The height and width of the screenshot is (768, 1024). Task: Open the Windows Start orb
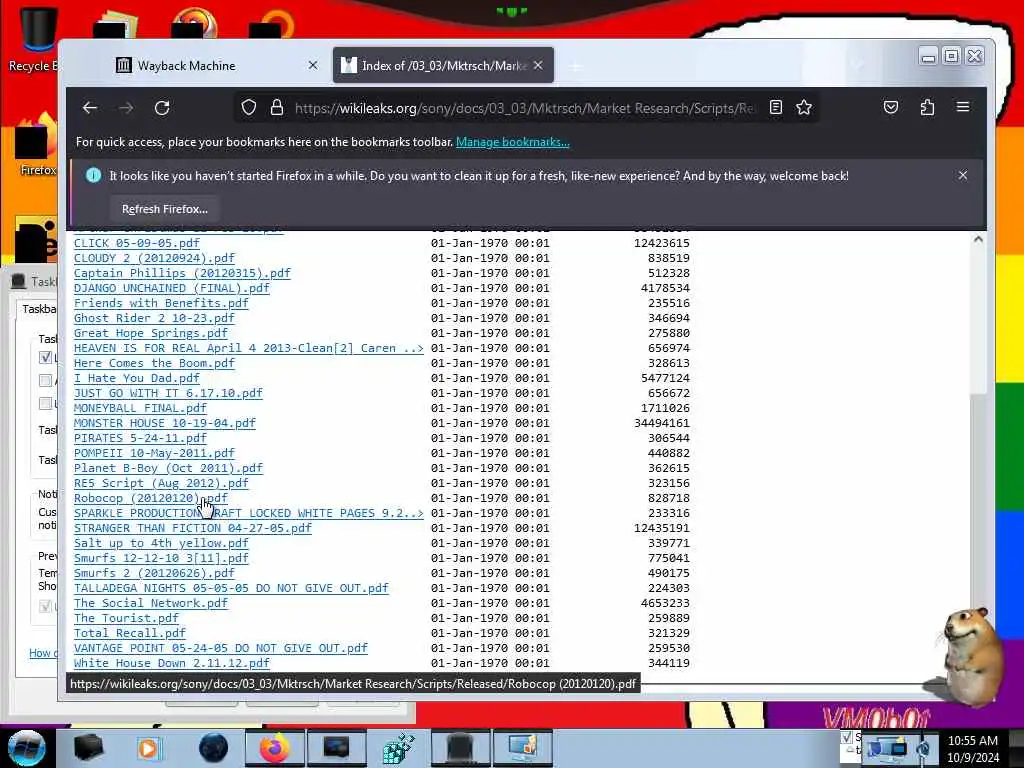(26, 748)
